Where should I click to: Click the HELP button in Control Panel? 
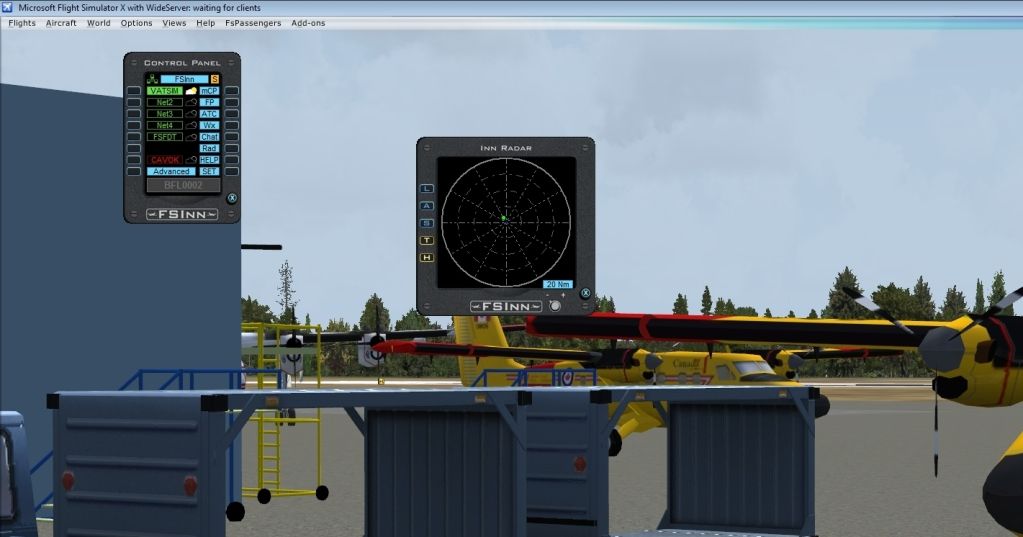209,160
